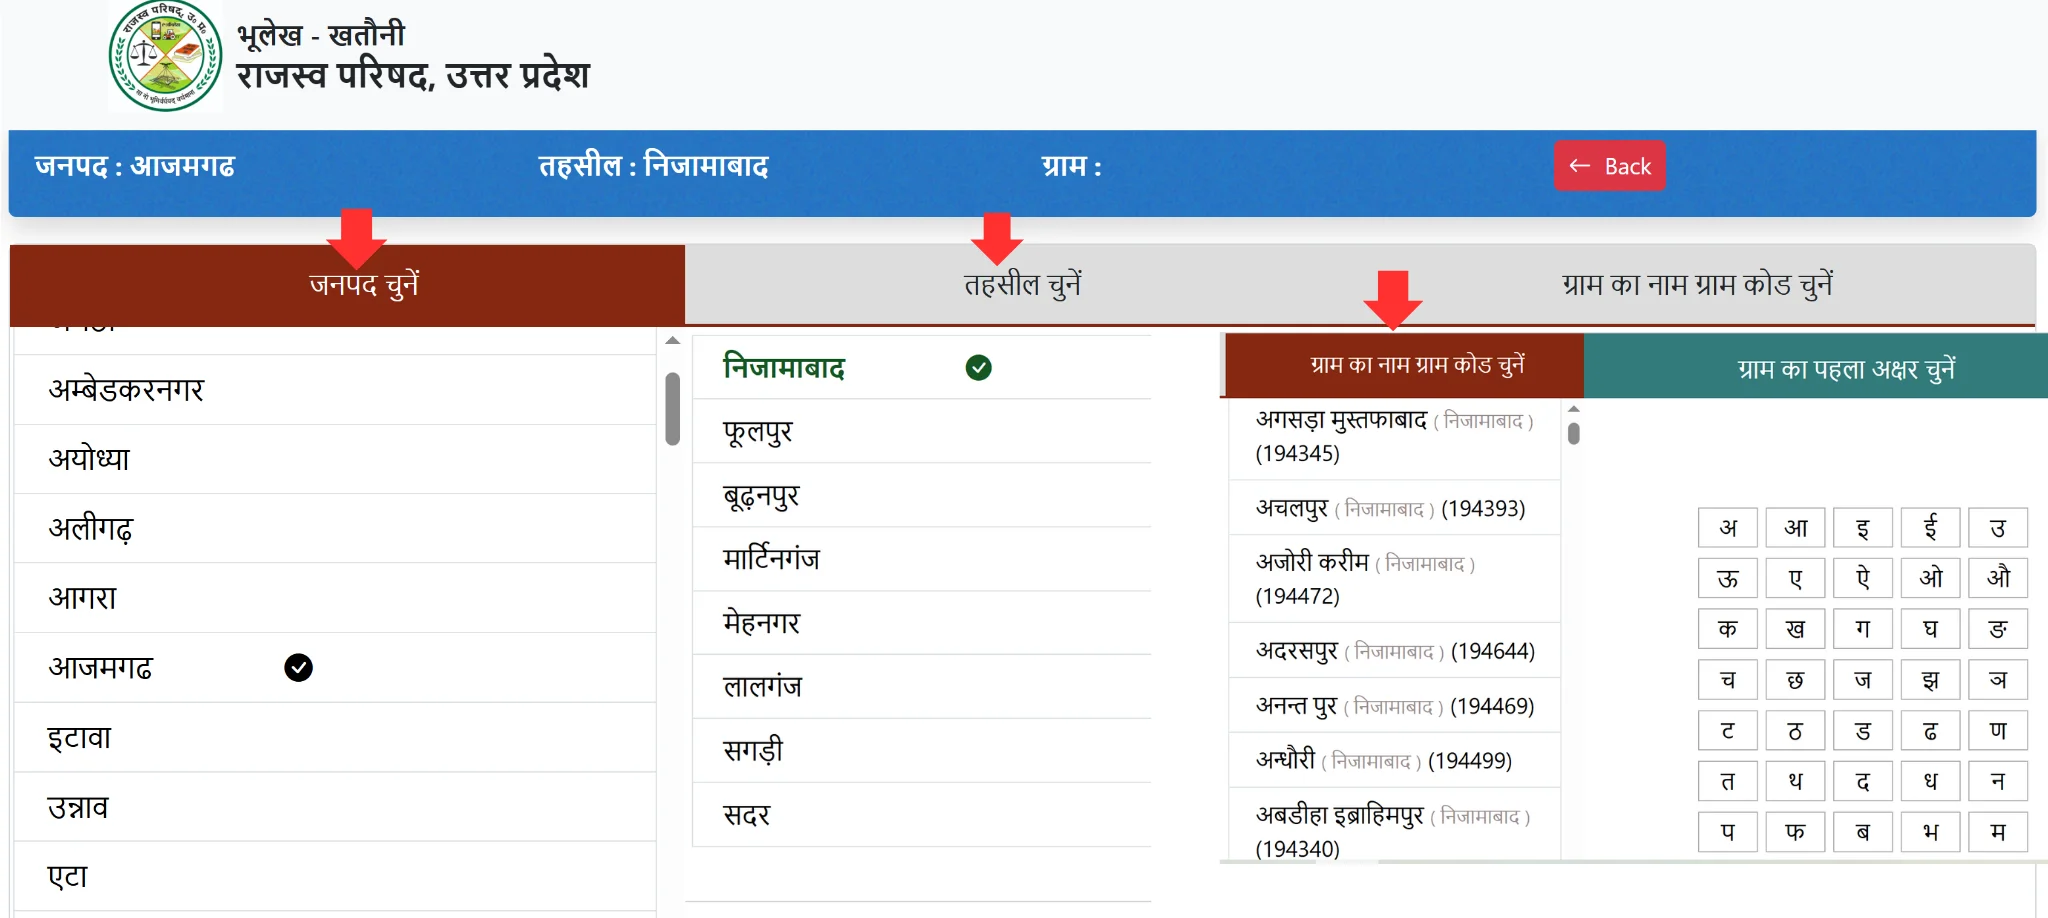Filter villages by letter अ
This screenshot has height=918, width=2048.
(1728, 528)
